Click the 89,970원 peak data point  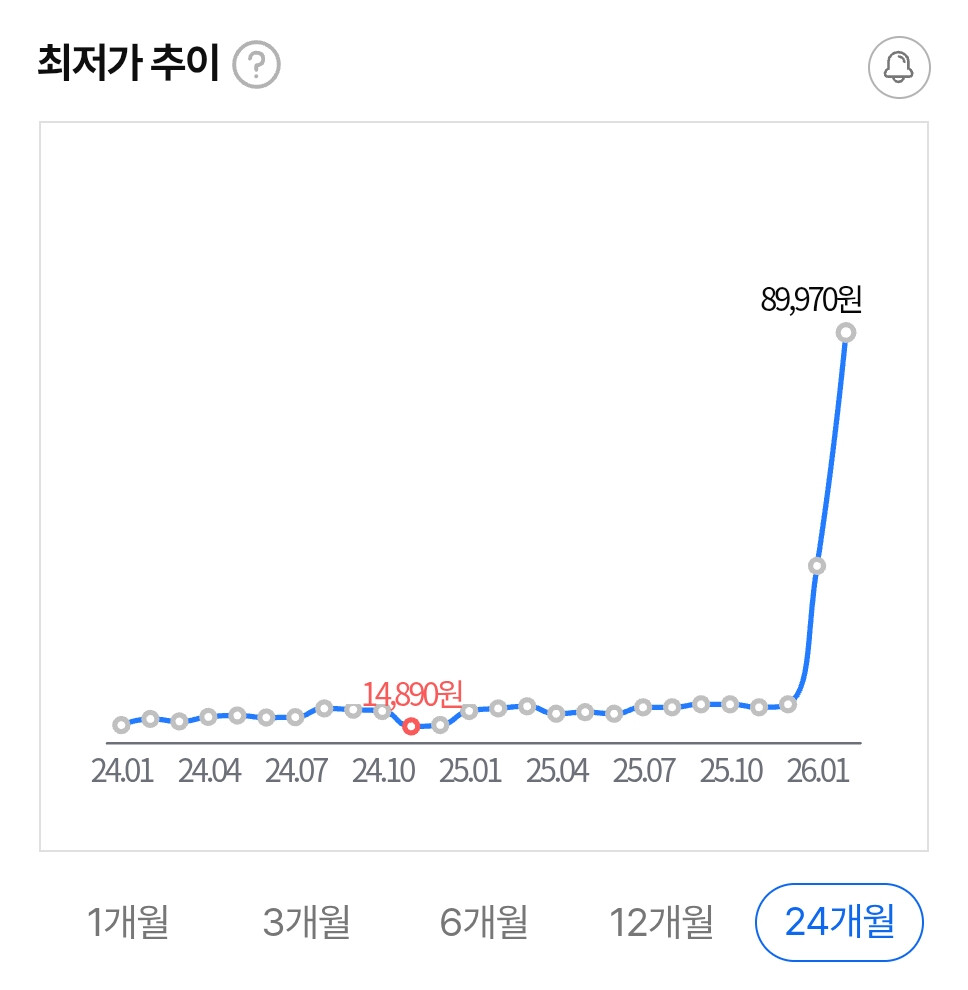click(846, 332)
